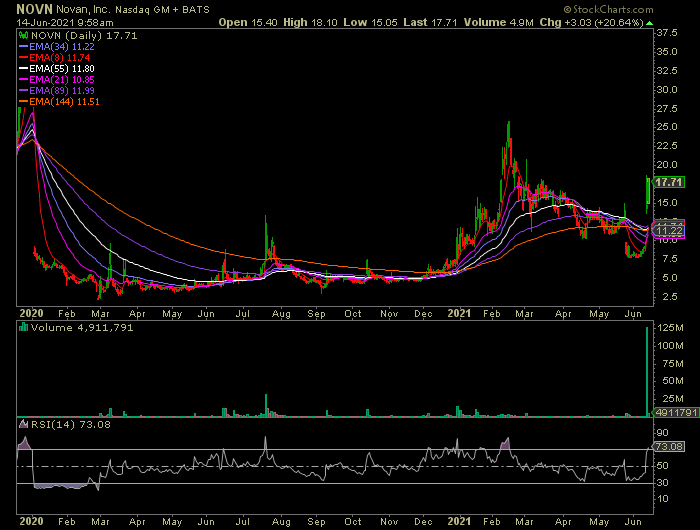
Task: Click the 'Mar' 2020 label on the bottom RSI axis
Action: coord(100,522)
